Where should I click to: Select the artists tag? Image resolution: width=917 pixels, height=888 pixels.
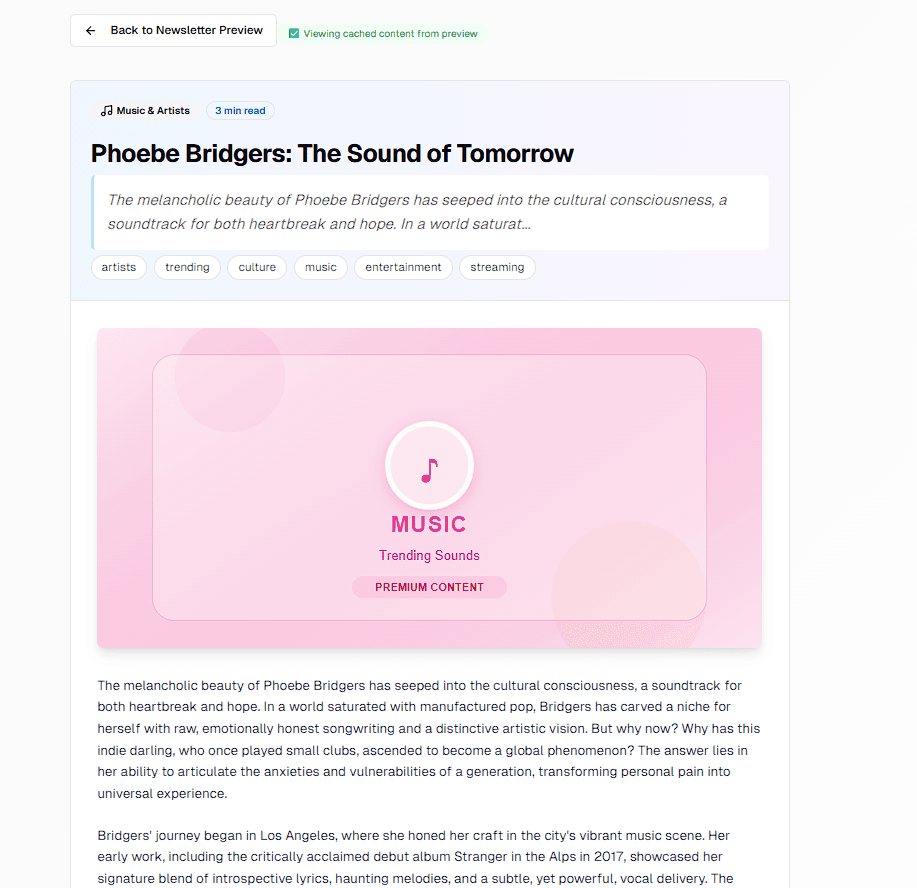pos(118,267)
